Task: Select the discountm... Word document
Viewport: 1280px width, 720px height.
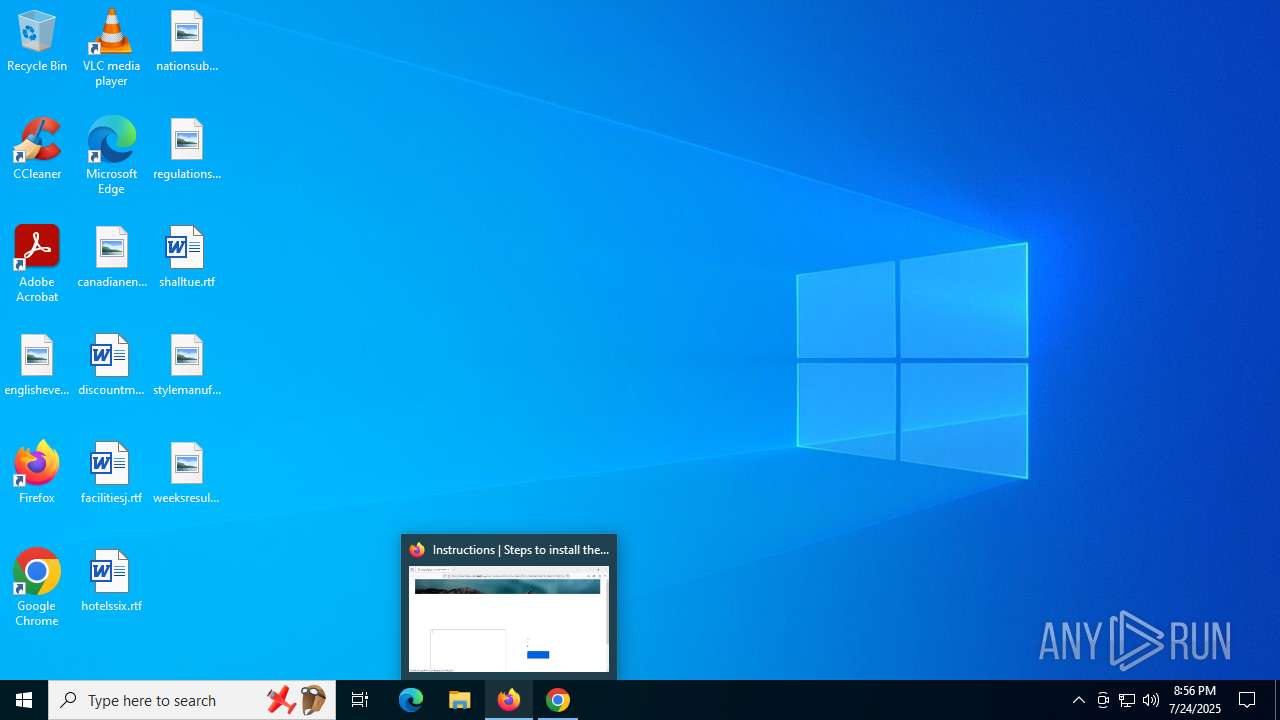Action: (111, 366)
